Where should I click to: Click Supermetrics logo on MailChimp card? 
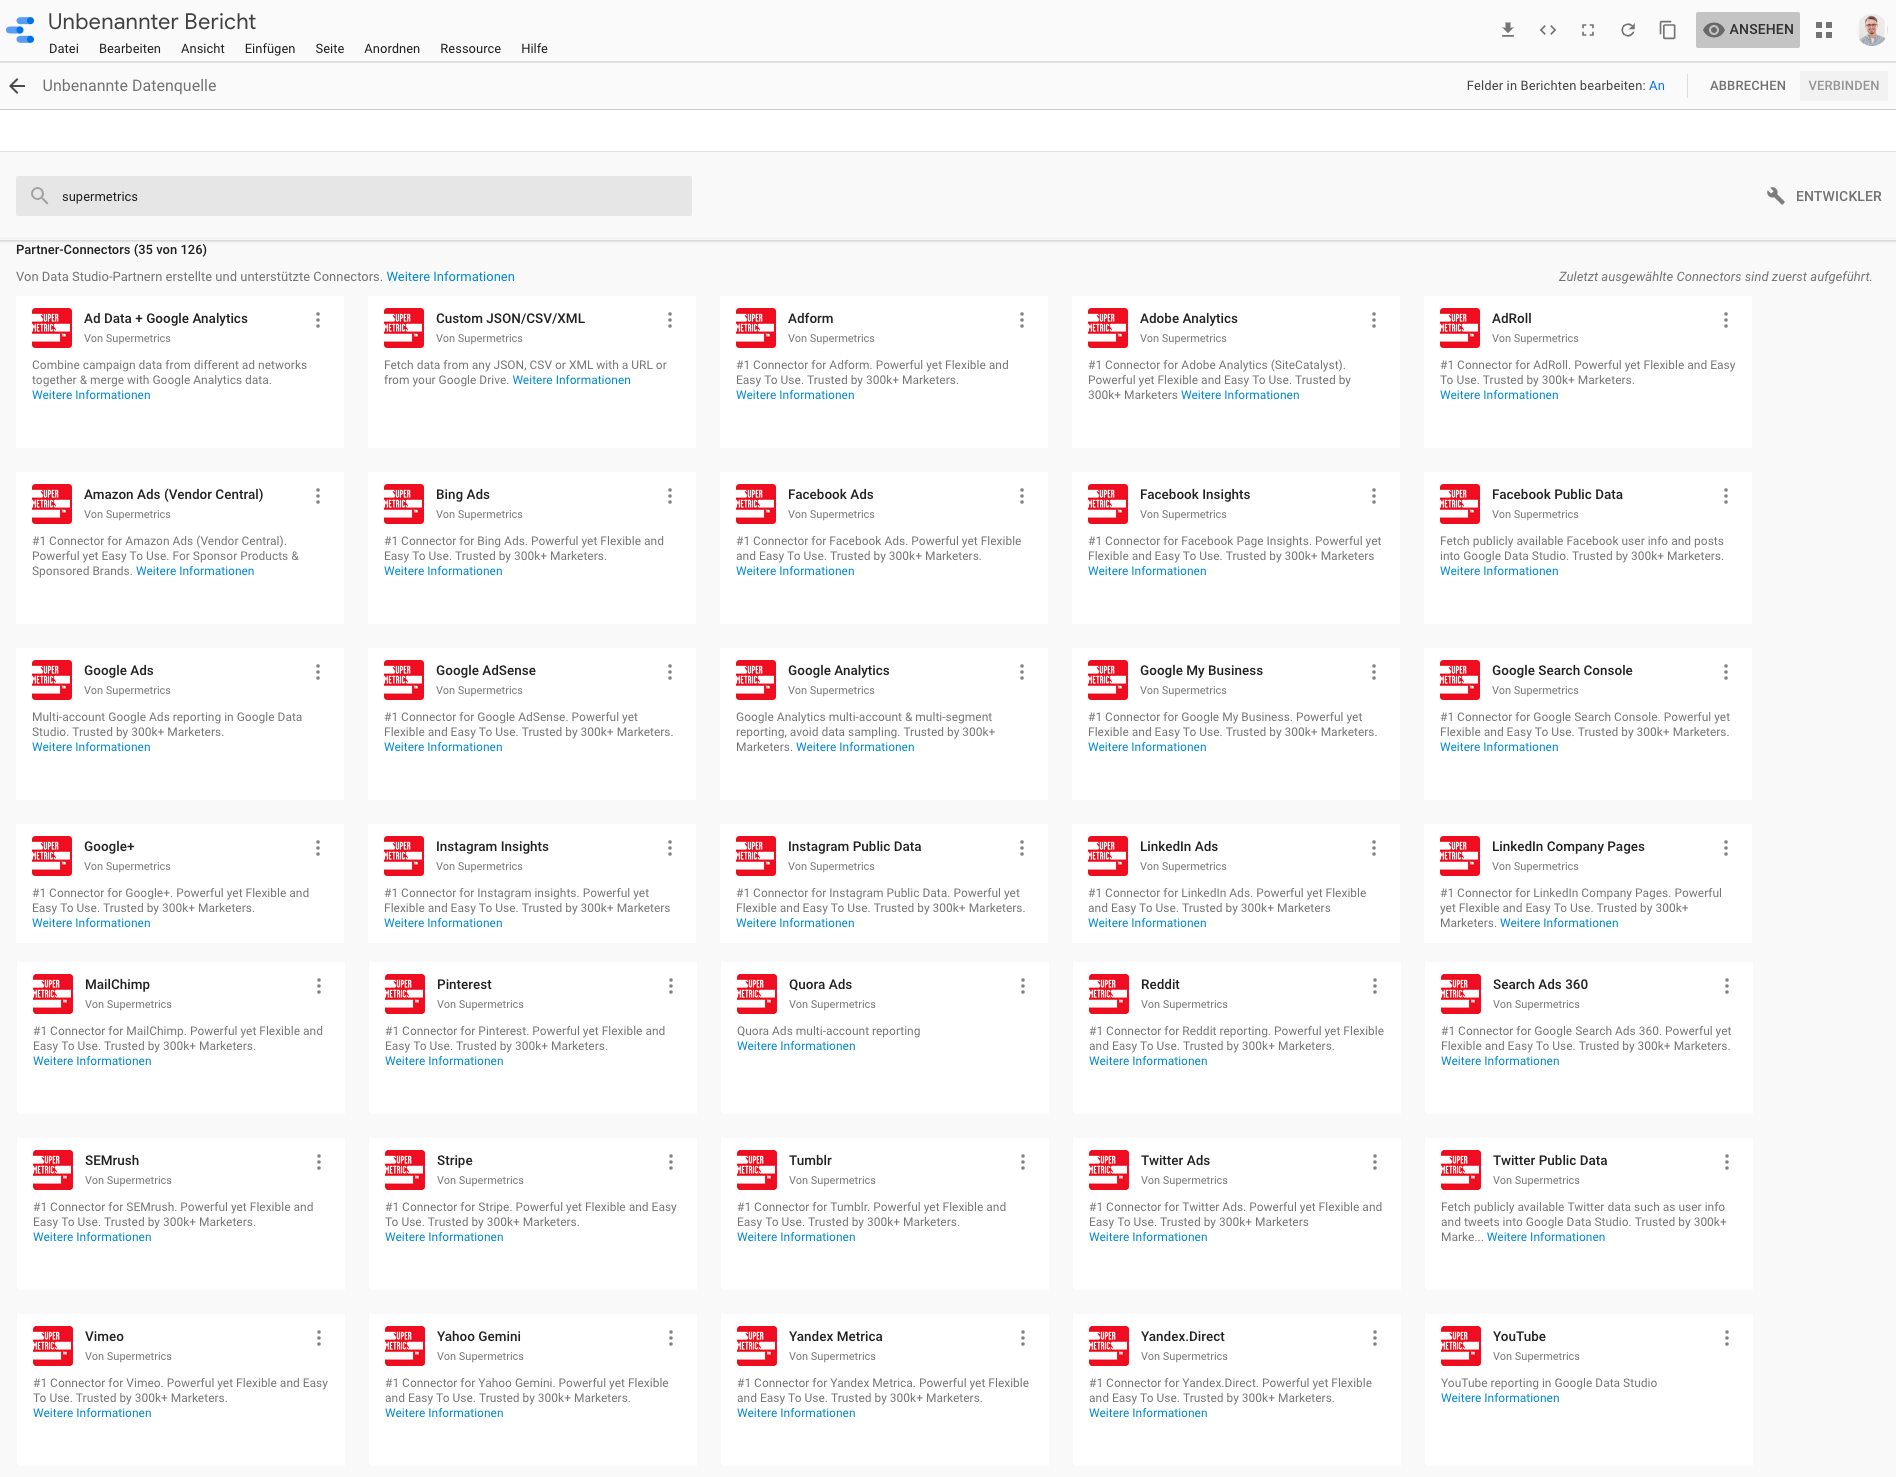coord(53,994)
